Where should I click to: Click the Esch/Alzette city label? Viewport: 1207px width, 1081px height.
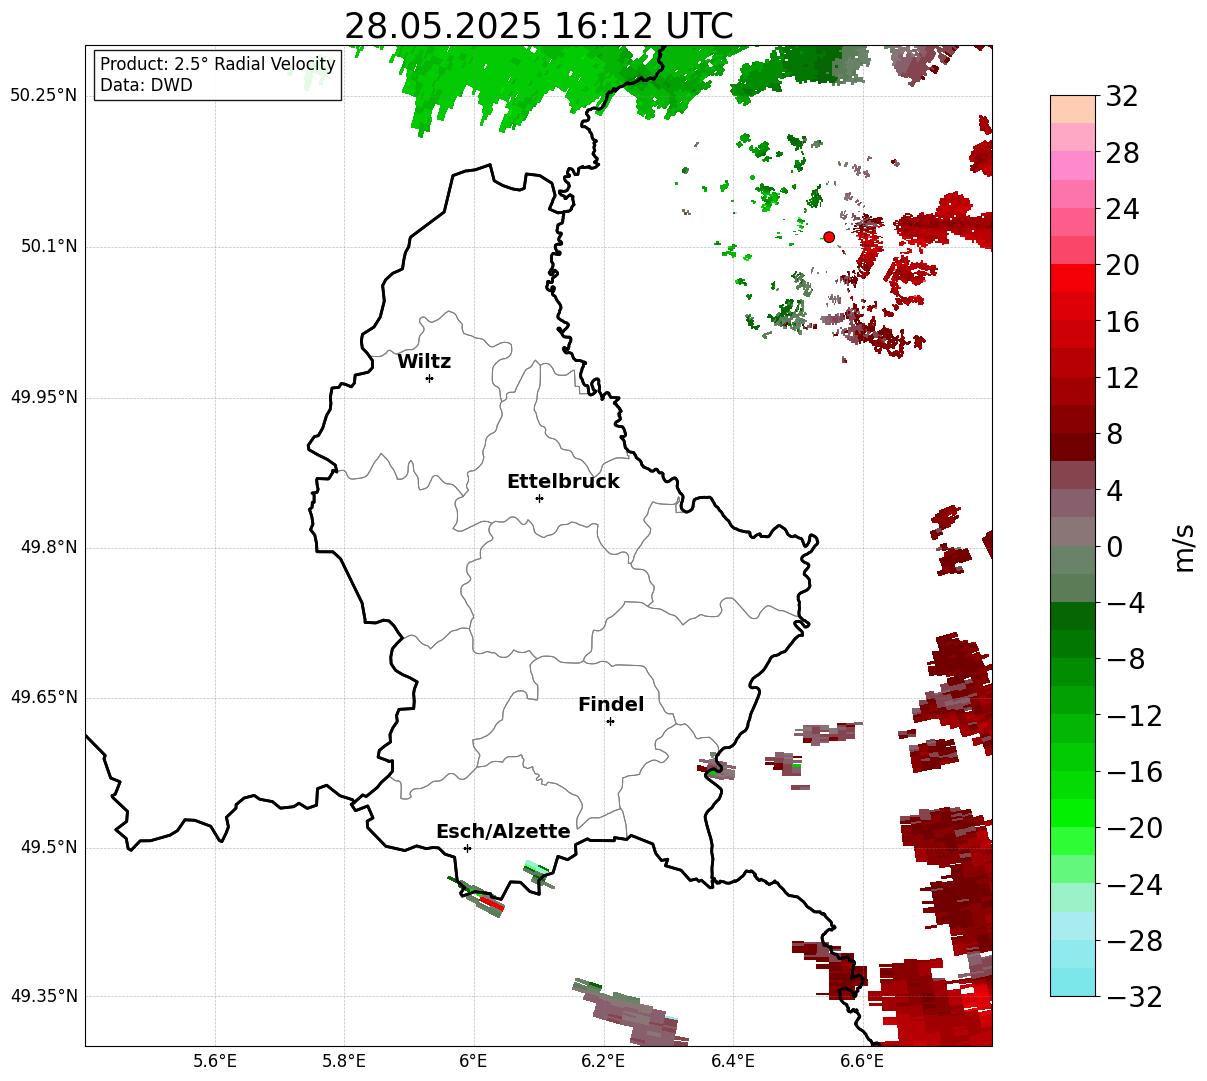[503, 832]
